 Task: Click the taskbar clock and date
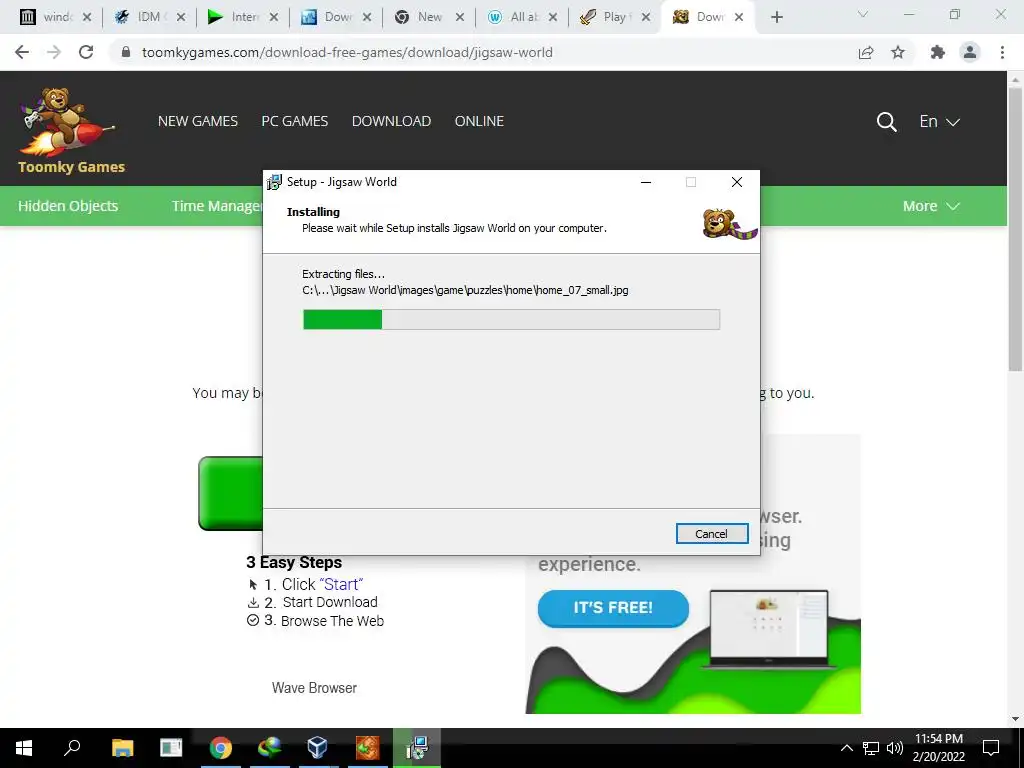point(938,748)
